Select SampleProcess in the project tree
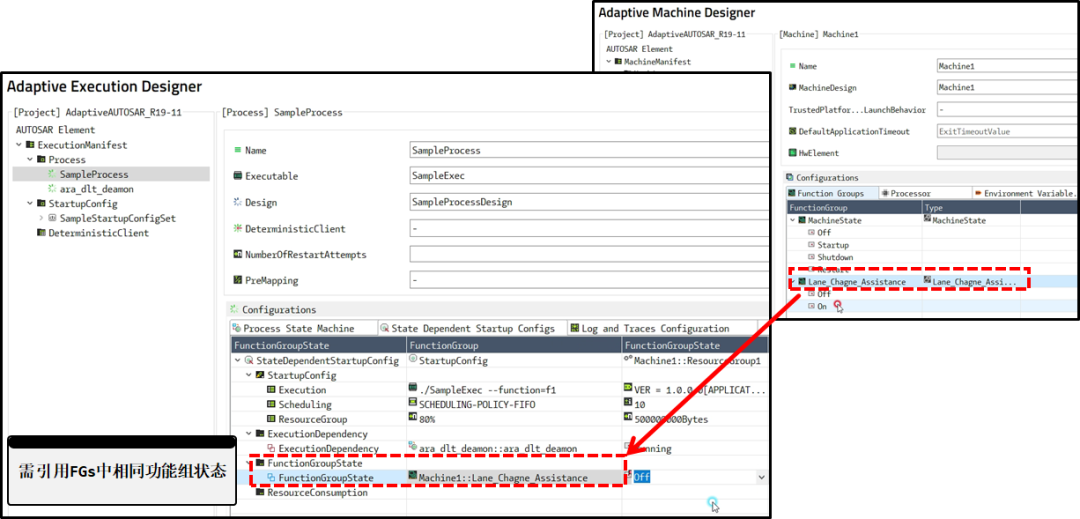 [93, 174]
